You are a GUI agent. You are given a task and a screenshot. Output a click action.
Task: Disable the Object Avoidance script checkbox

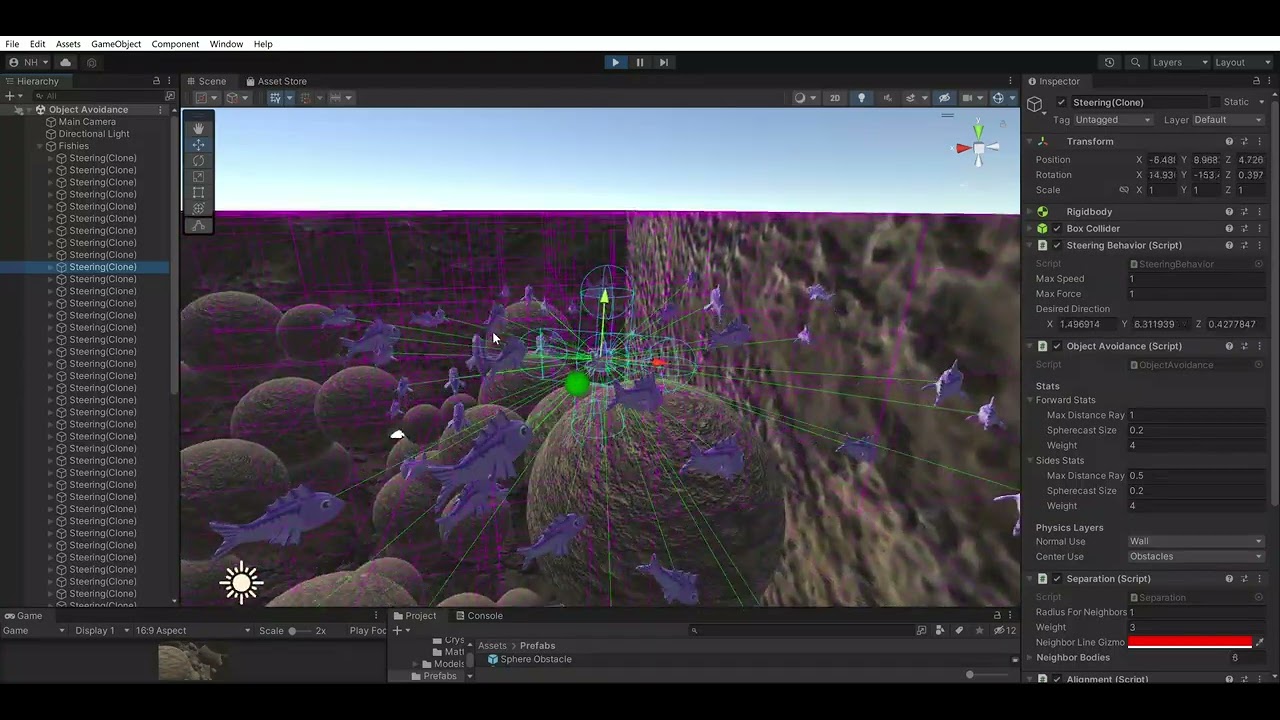pos(1057,347)
